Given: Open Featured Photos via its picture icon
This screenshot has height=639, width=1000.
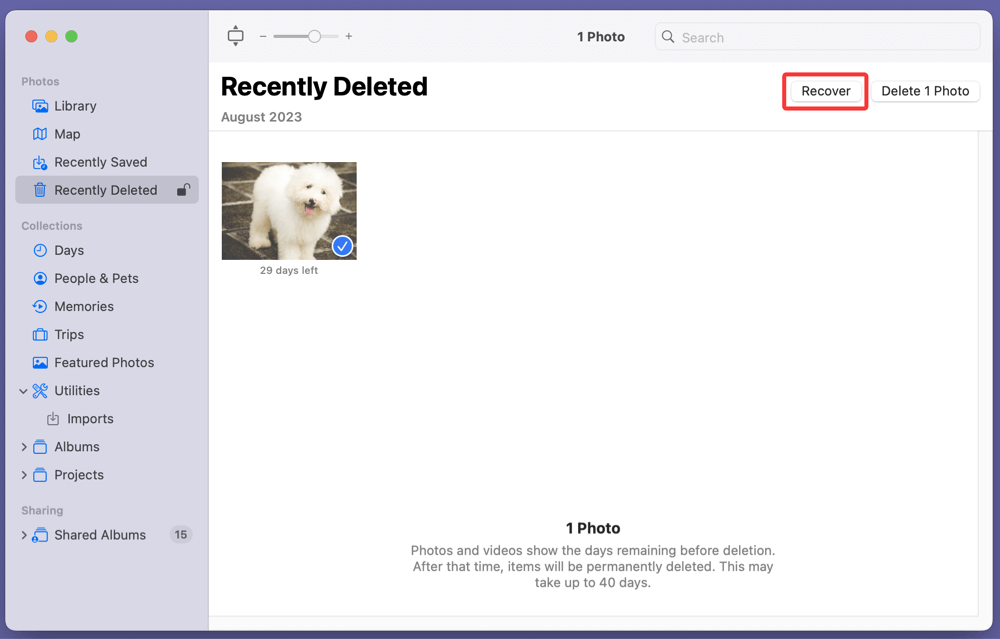Looking at the screenshot, I should tap(40, 362).
